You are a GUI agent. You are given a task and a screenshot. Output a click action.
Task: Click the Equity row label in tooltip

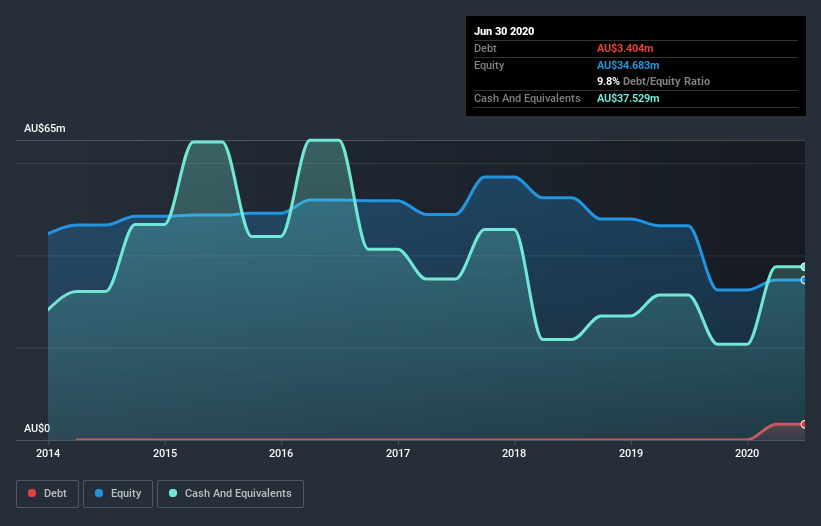click(x=489, y=65)
